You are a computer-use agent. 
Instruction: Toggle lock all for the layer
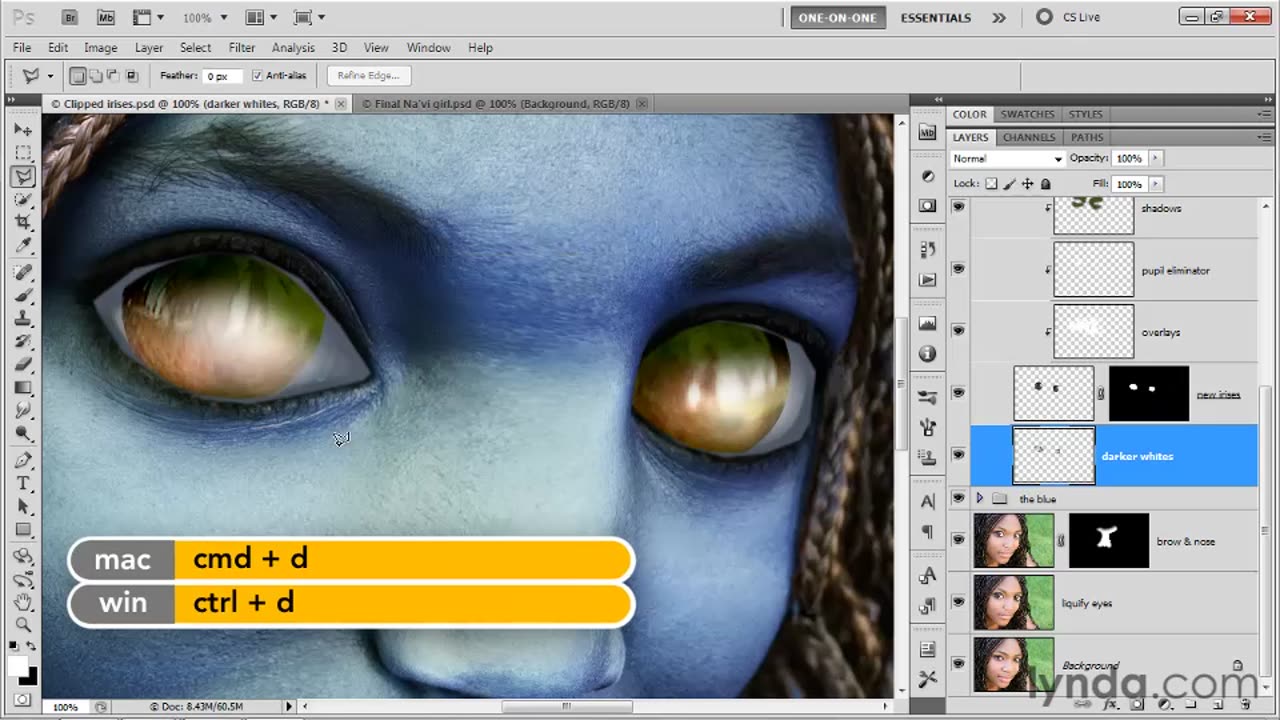[1046, 184]
